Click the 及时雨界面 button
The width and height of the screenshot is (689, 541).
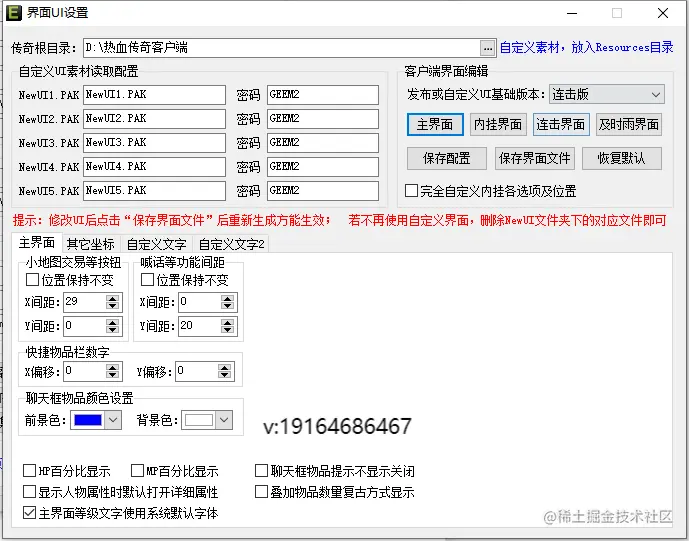coord(629,125)
